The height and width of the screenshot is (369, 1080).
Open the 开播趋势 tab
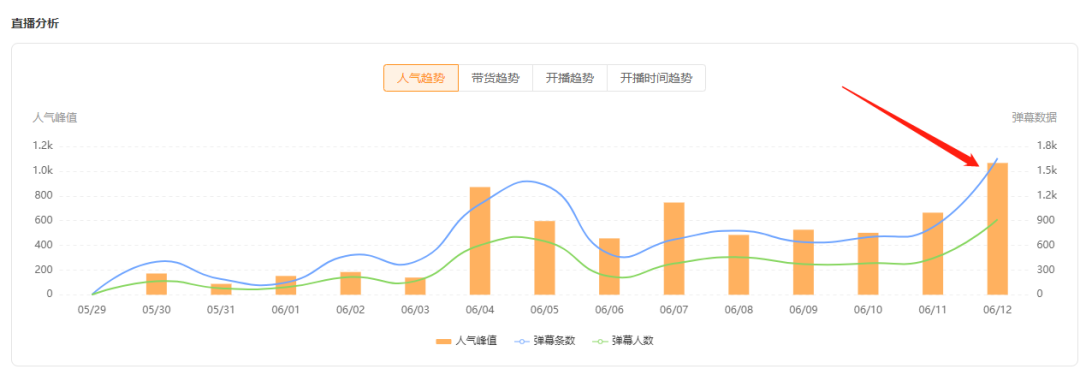click(x=570, y=78)
